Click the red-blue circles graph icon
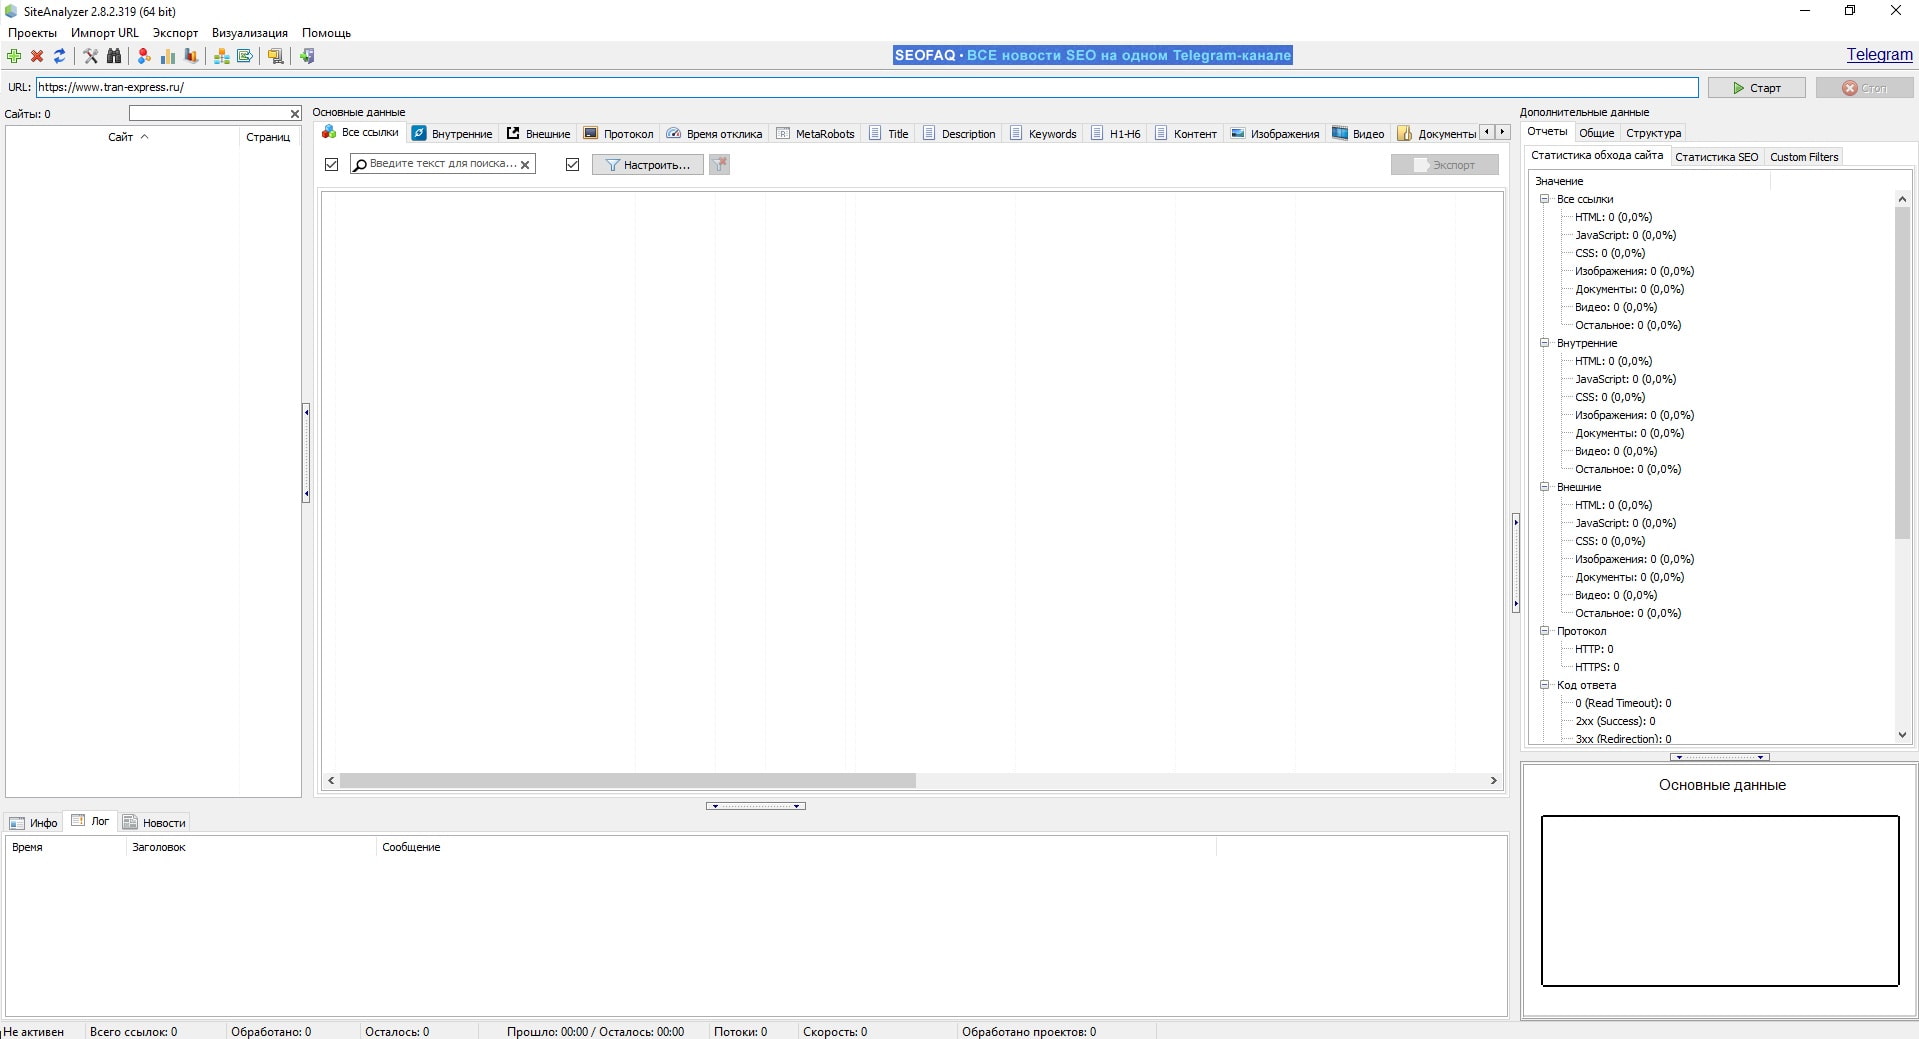The width and height of the screenshot is (1919, 1039). pyautogui.click(x=145, y=56)
